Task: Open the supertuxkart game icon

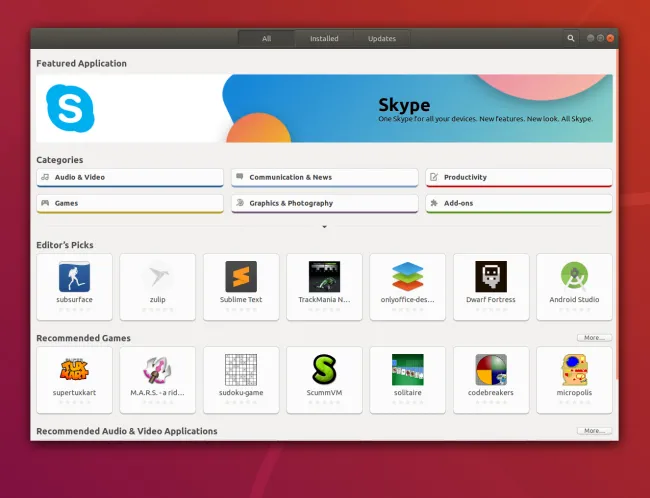Action: point(74,369)
